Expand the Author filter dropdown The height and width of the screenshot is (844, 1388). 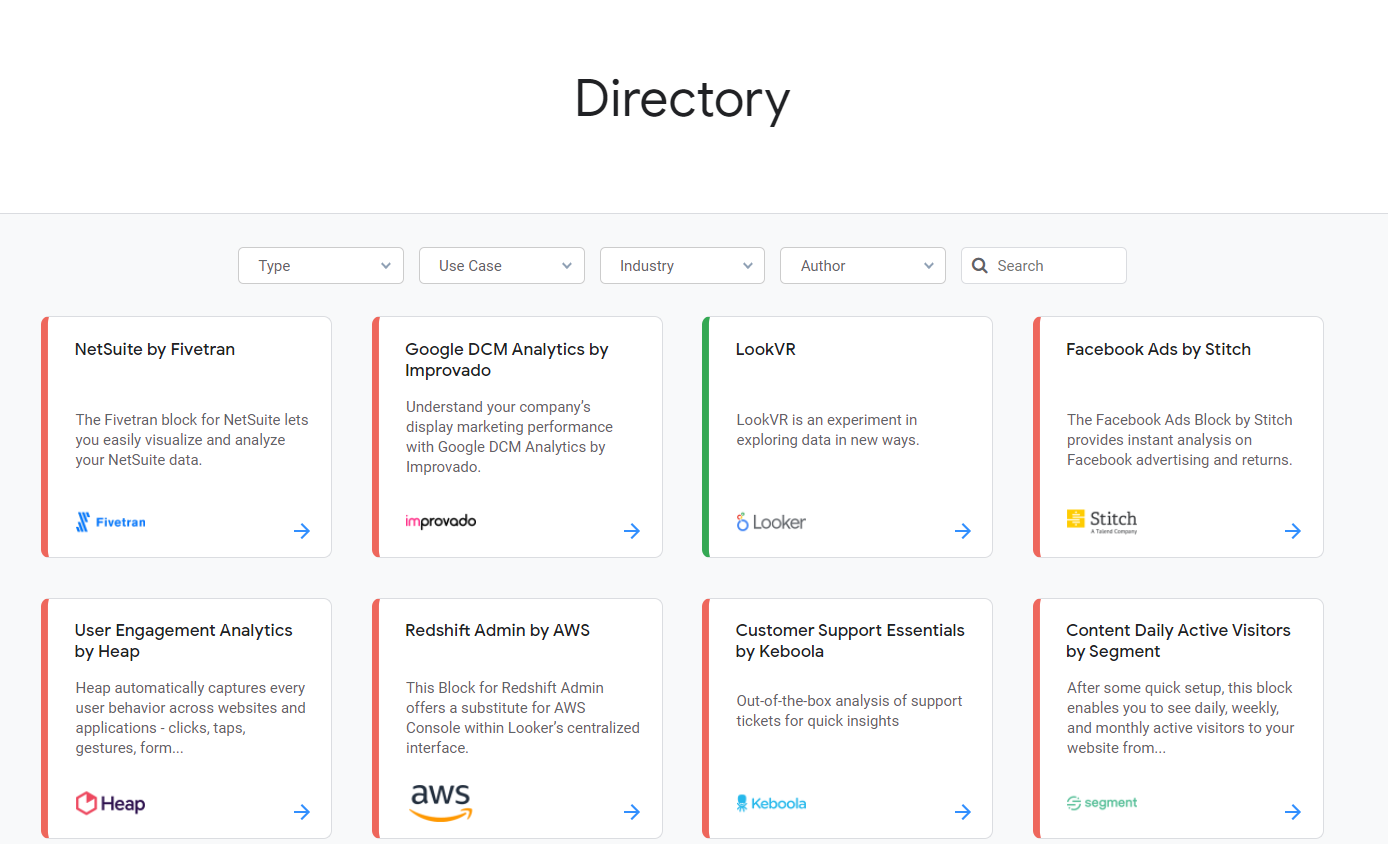863,266
